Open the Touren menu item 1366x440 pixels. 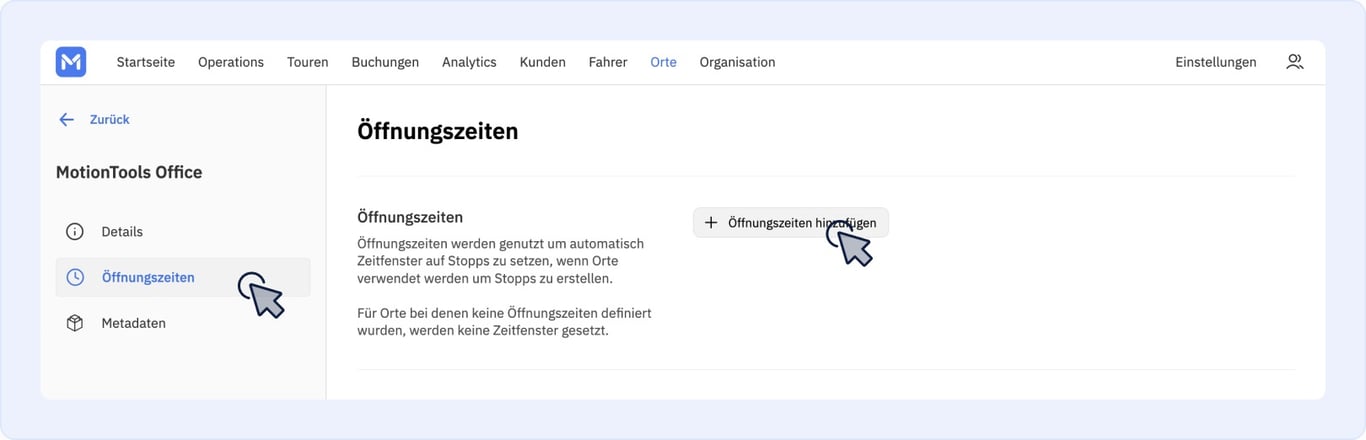pyautogui.click(x=308, y=62)
